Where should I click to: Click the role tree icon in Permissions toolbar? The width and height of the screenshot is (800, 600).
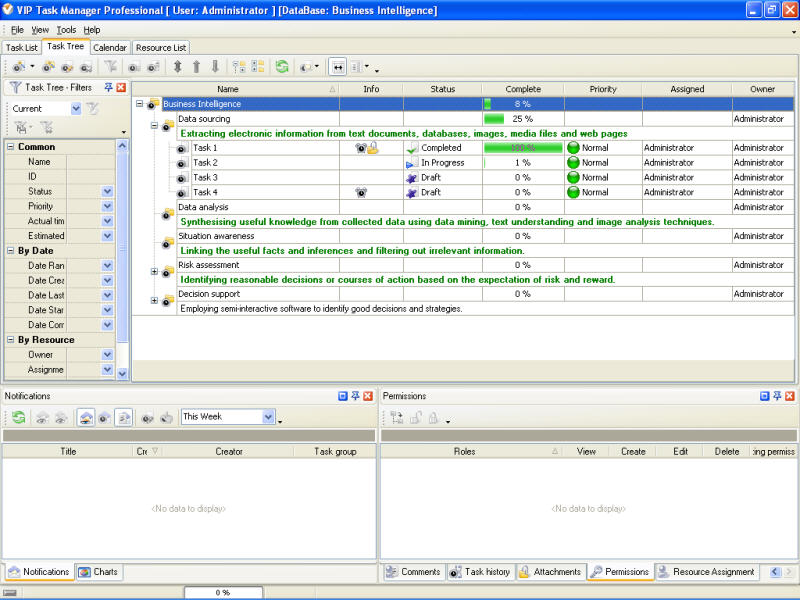pyautogui.click(x=396, y=418)
